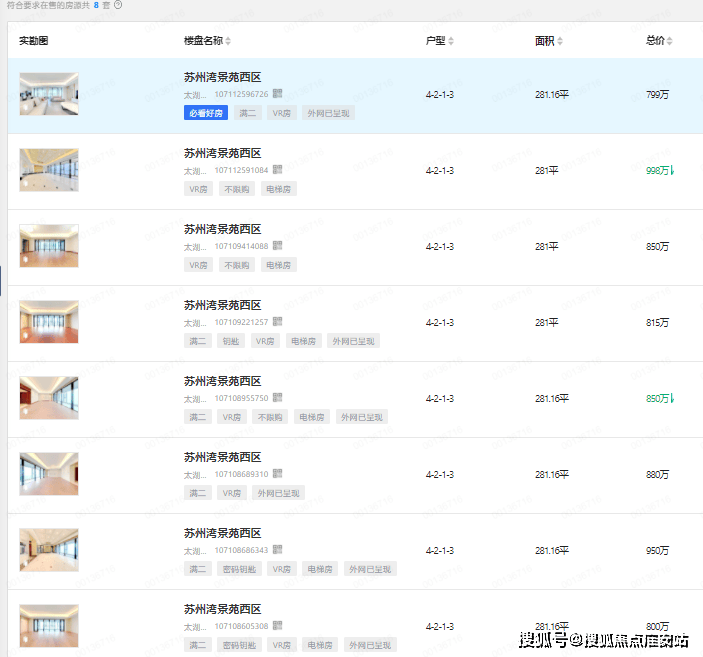Sort listings by 户型 column
703x657 pixels.
(450, 41)
